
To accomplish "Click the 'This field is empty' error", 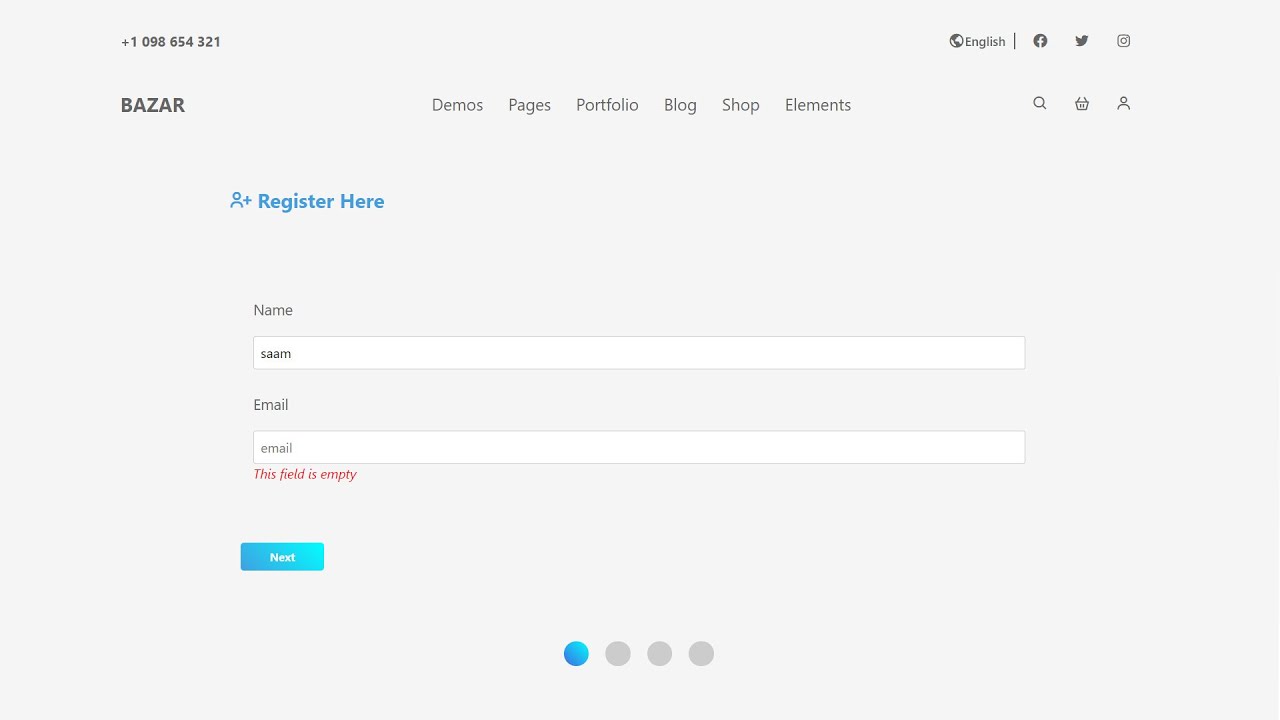I will click(305, 474).
